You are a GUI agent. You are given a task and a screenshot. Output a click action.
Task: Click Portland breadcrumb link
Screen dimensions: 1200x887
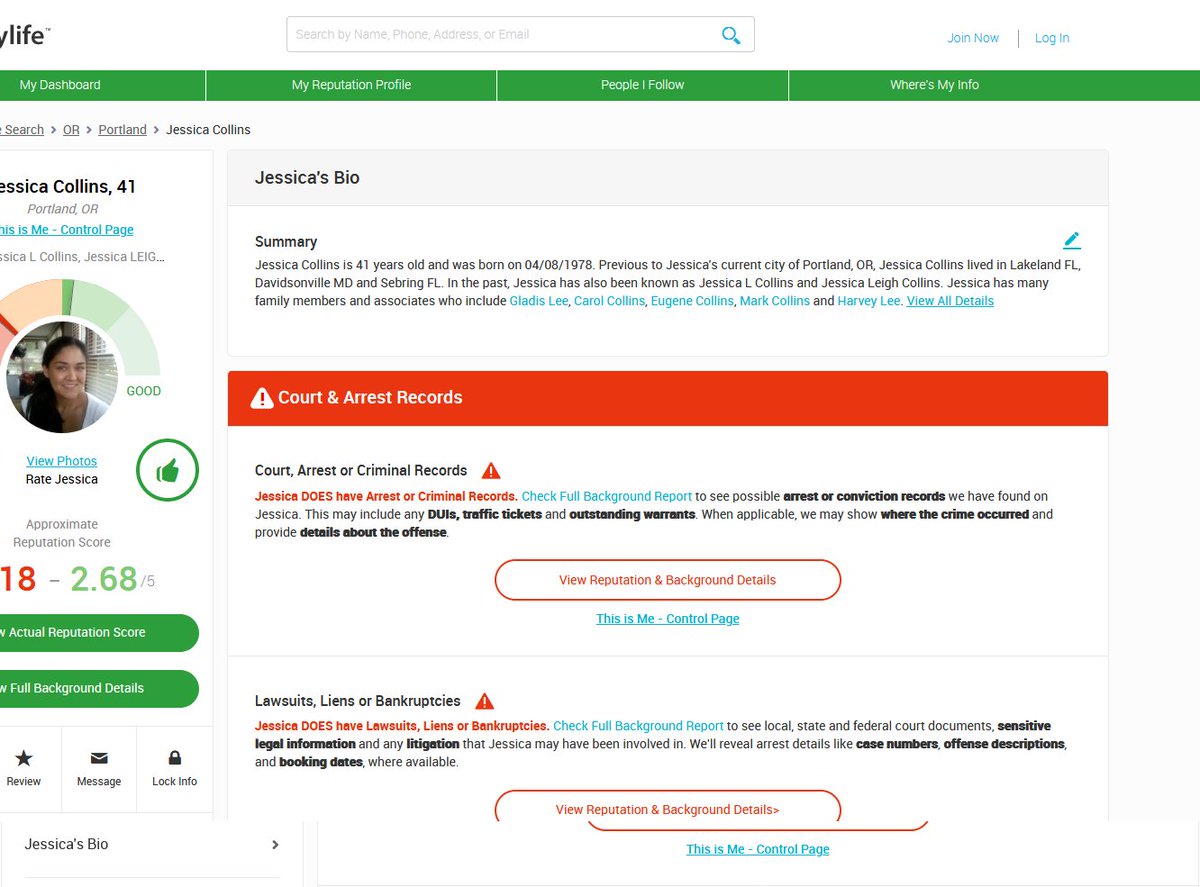122,130
